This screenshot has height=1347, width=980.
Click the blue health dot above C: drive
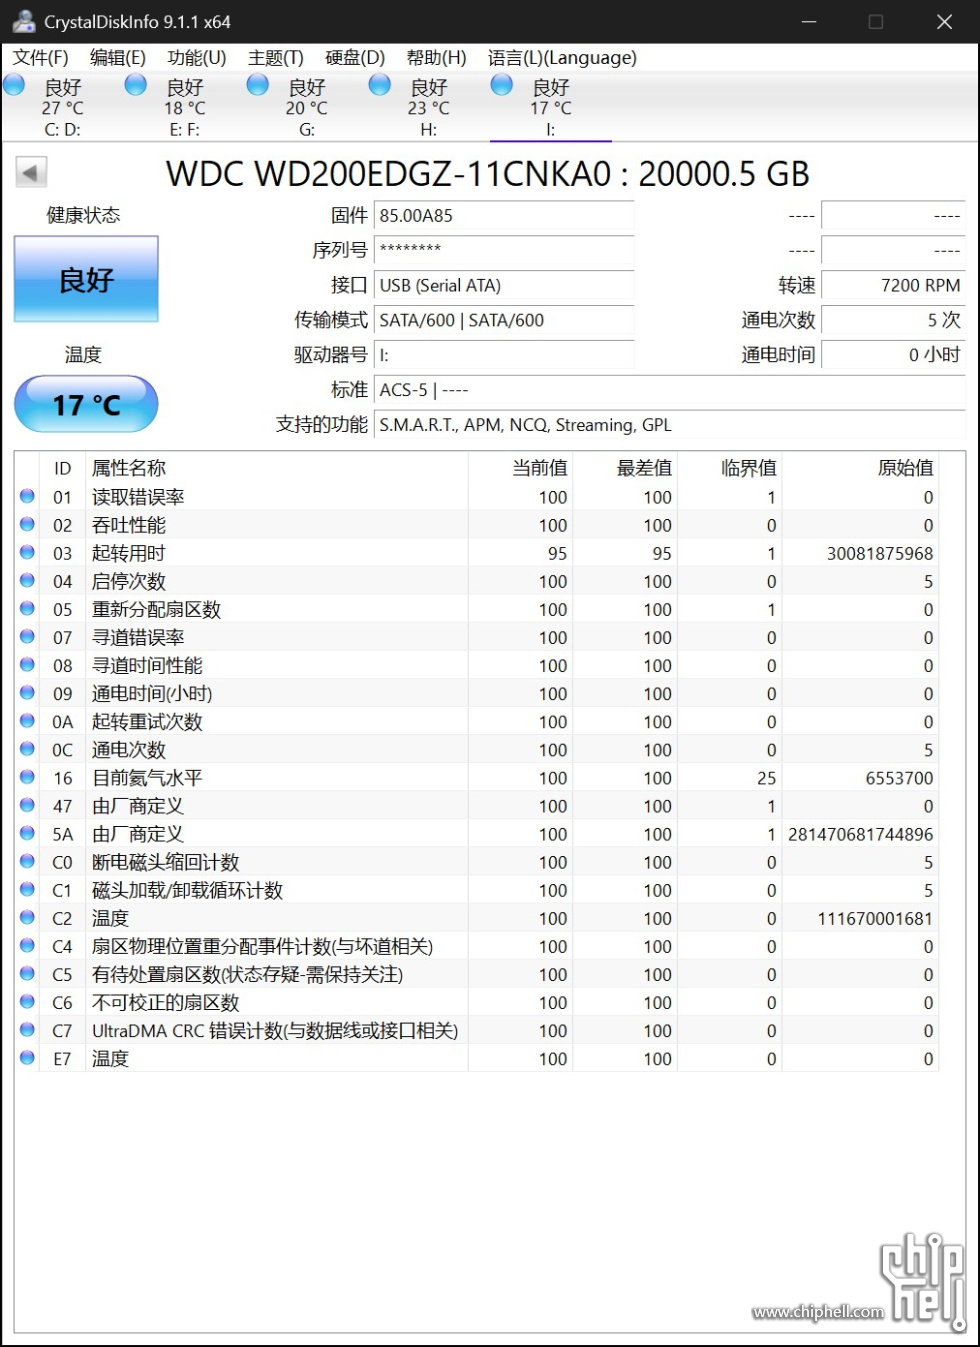pos(14,86)
